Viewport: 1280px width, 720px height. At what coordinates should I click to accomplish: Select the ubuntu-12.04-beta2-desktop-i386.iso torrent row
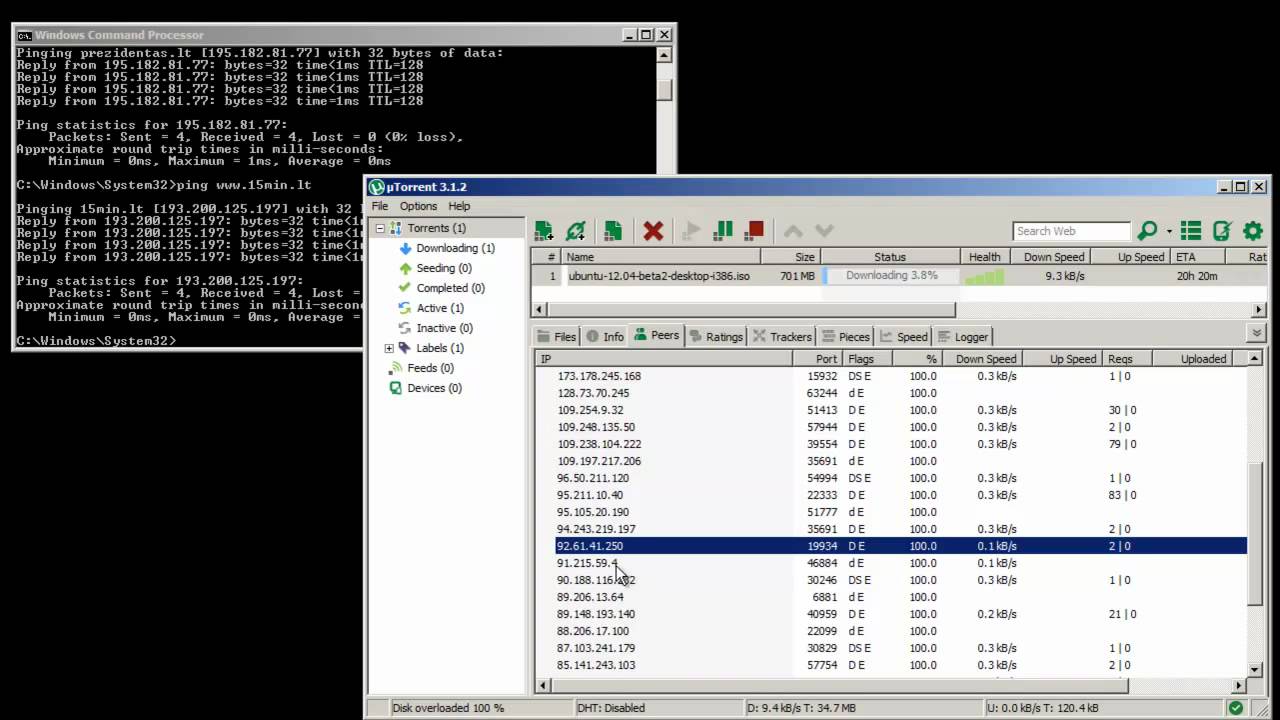pos(900,276)
